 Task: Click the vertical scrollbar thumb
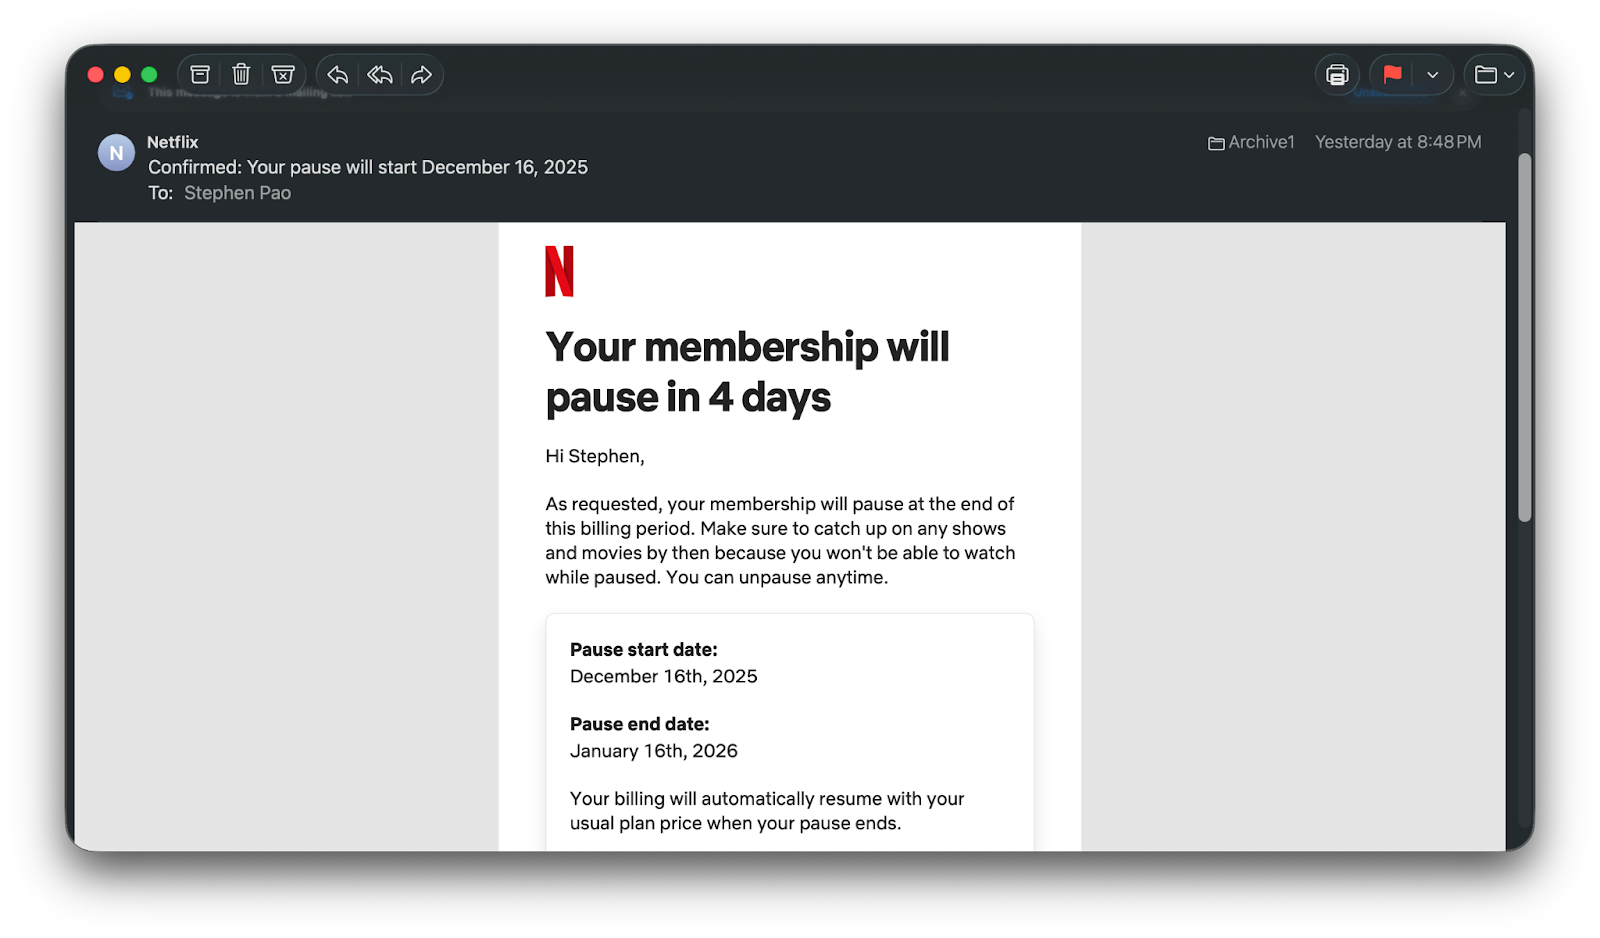click(x=1524, y=337)
